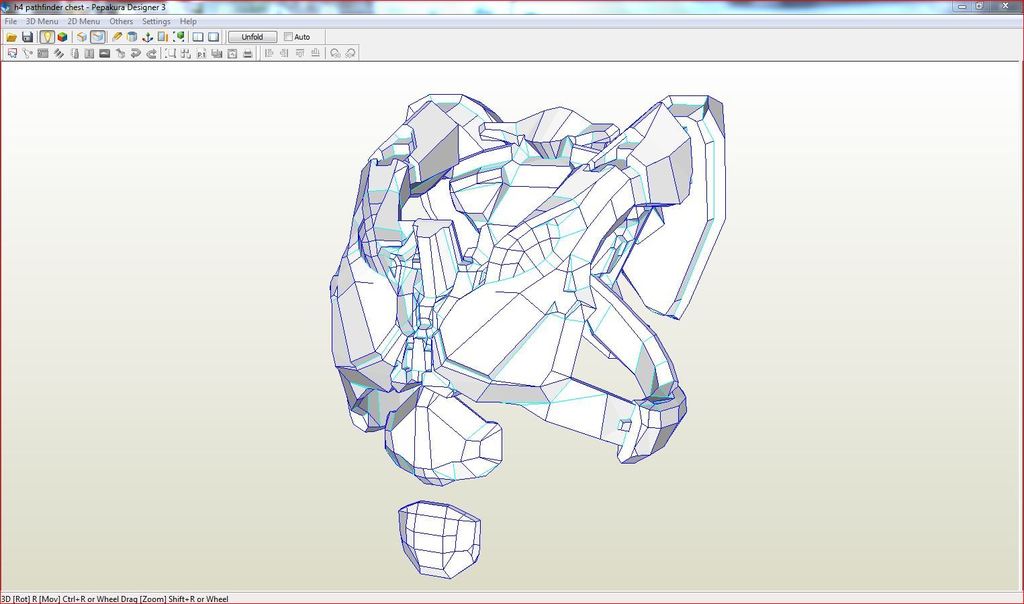Enable the Auto checkbox
Screen dimensions: 1024x604
click(x=289, y=37)
